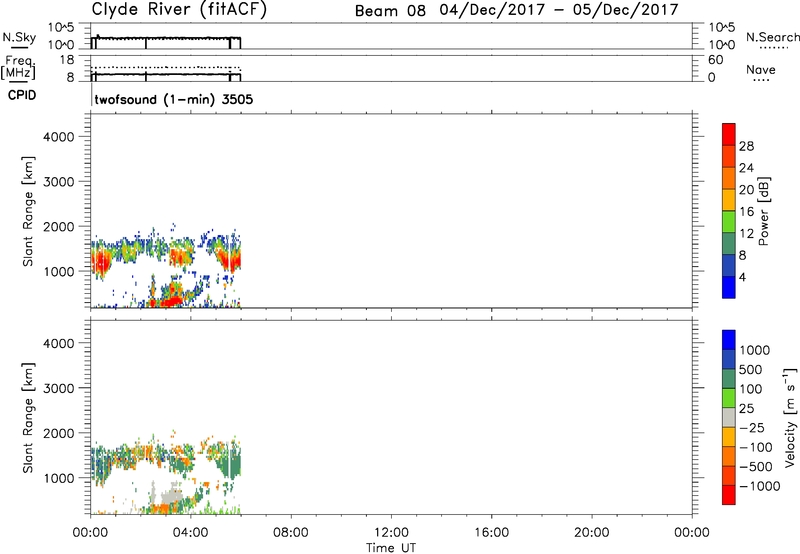
Task: Click the 'Slant Range [km]' label of velocity panel
Action: [x=28, y=418]
